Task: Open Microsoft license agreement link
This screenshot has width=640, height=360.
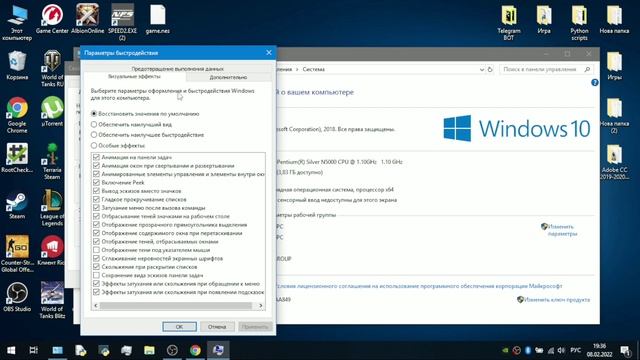Action: (x=419, y=286)
